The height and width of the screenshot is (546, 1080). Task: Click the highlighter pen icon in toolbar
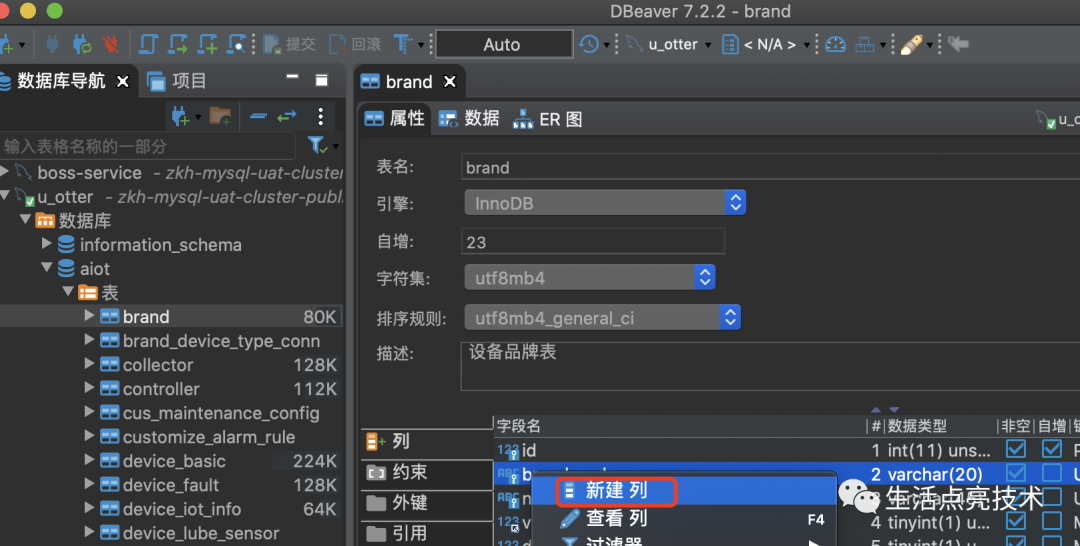(911, 44)
